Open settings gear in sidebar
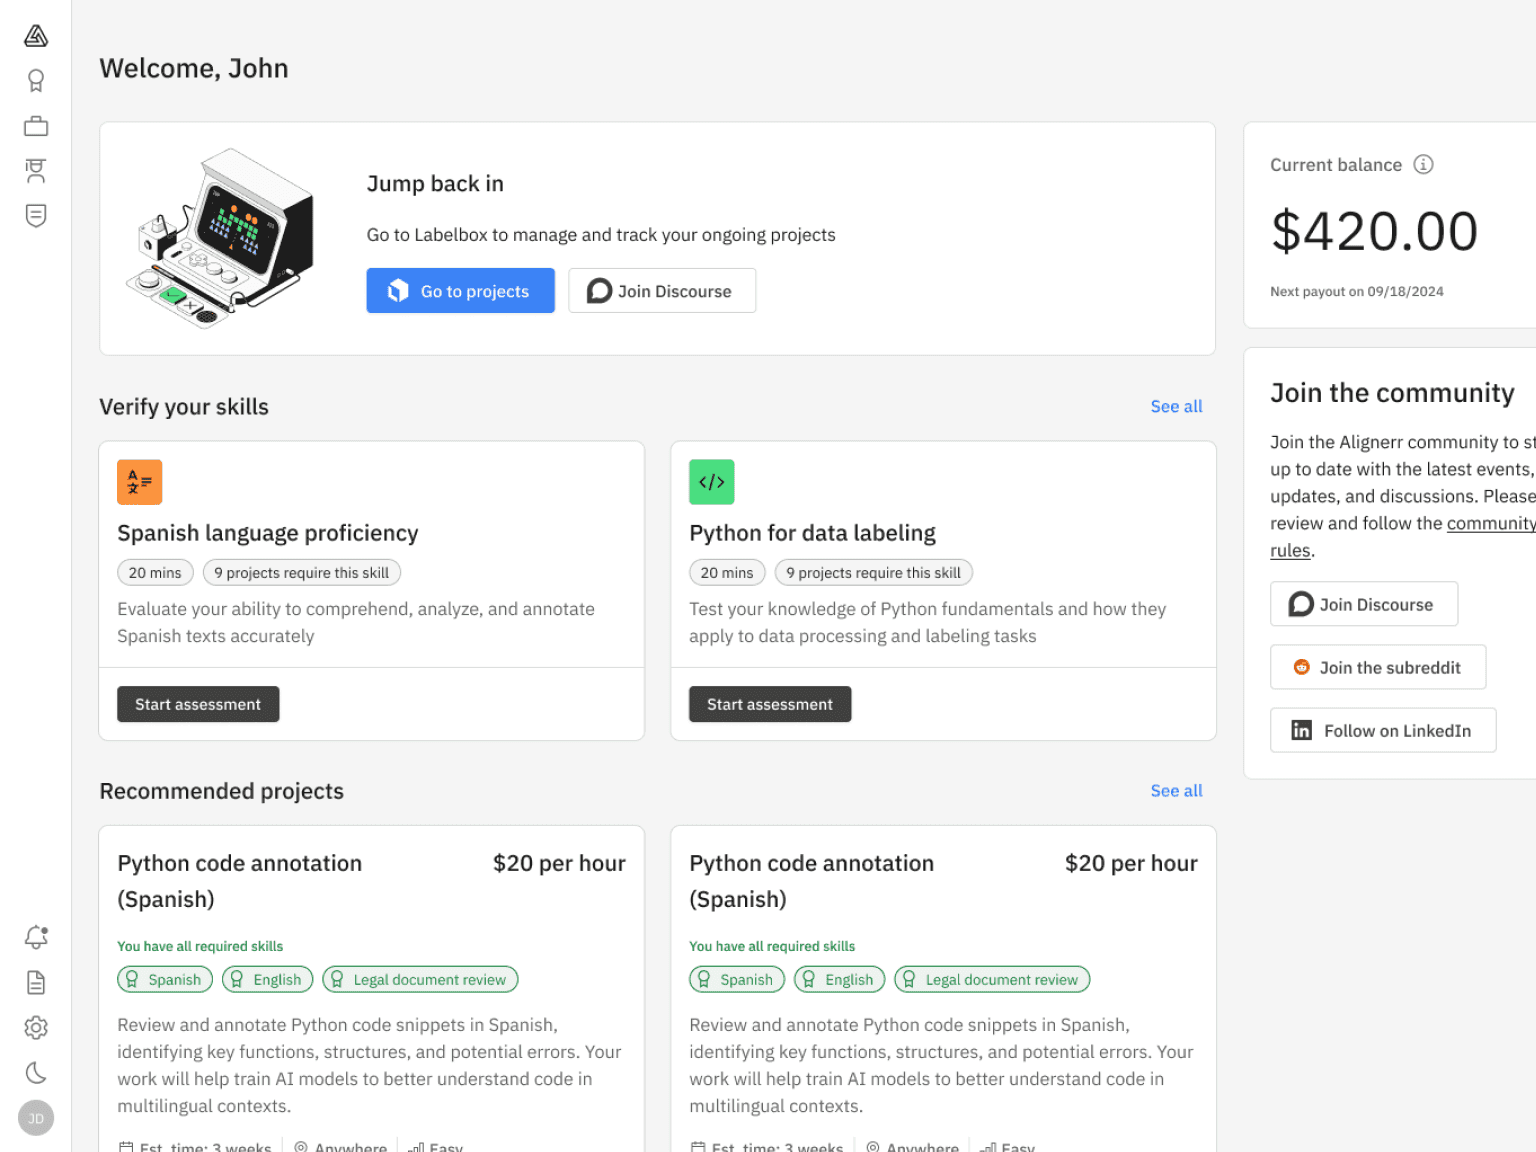 click(x=36, y=1028)
